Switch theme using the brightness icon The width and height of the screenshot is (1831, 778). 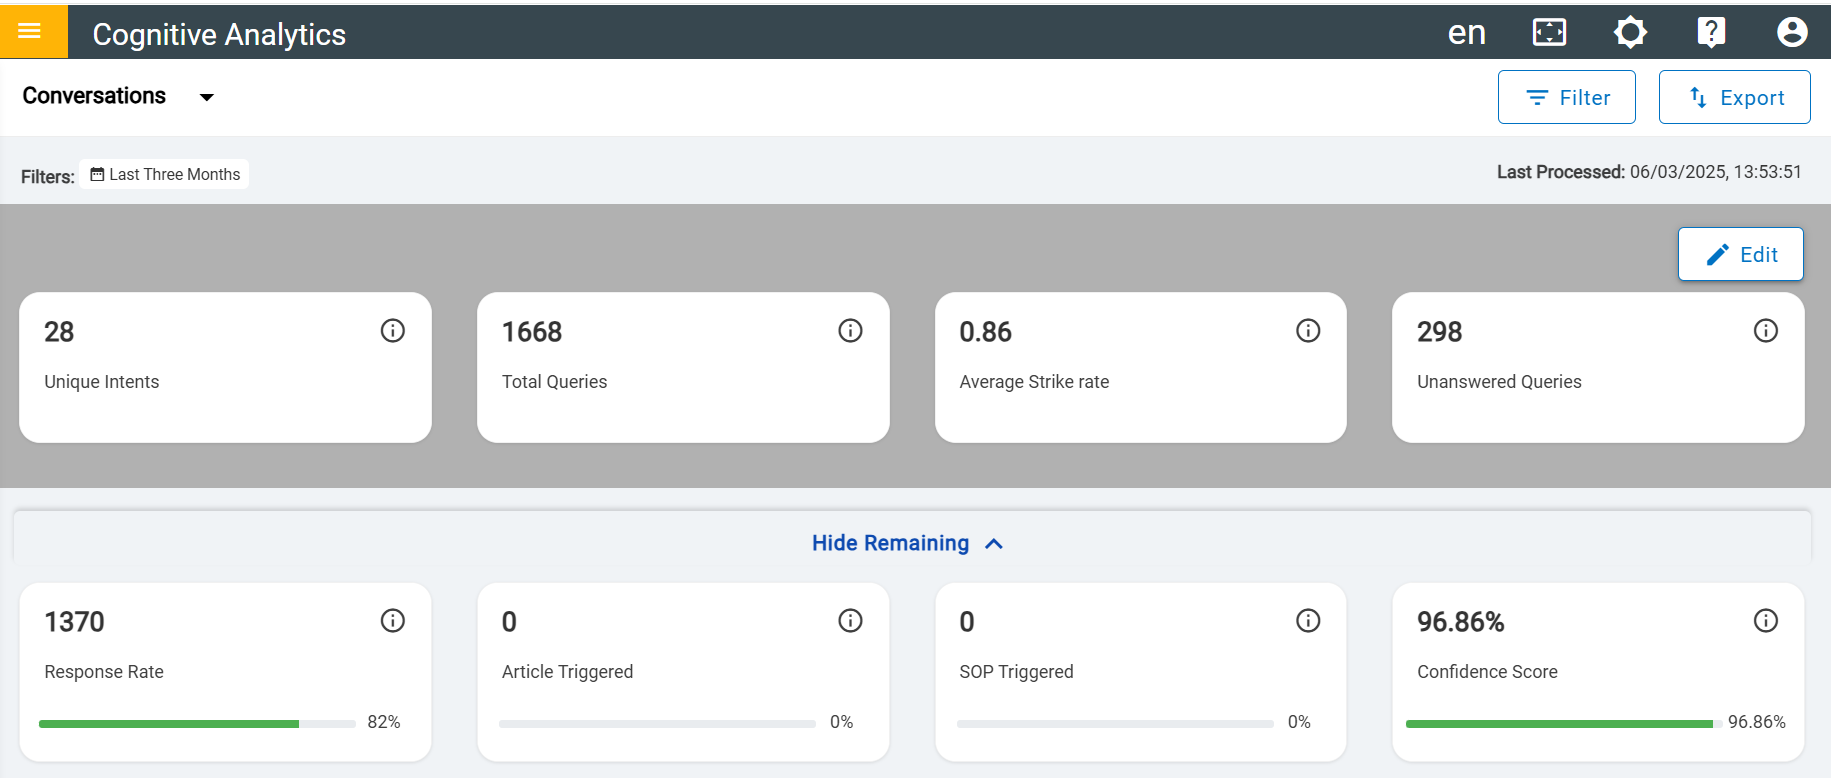tap(1630, 33)
